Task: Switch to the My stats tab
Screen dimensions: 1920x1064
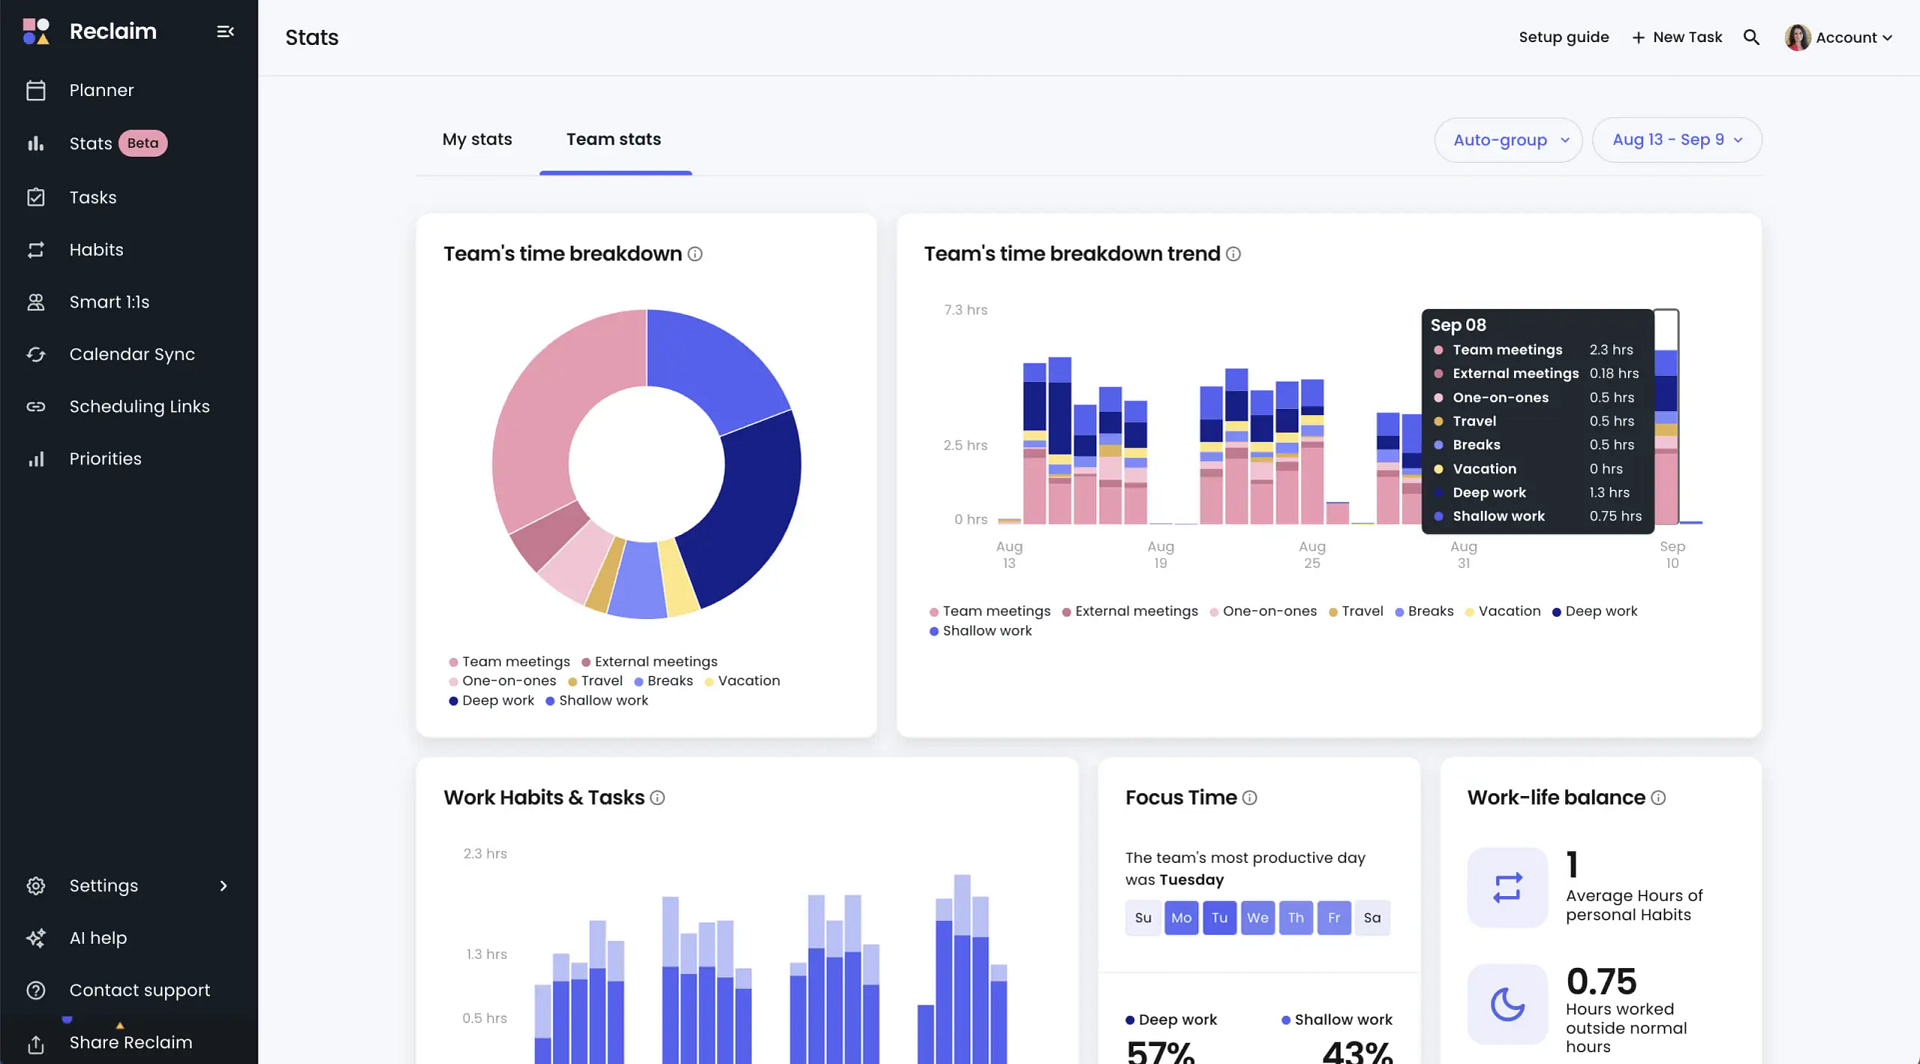Action: click(477, 139)
